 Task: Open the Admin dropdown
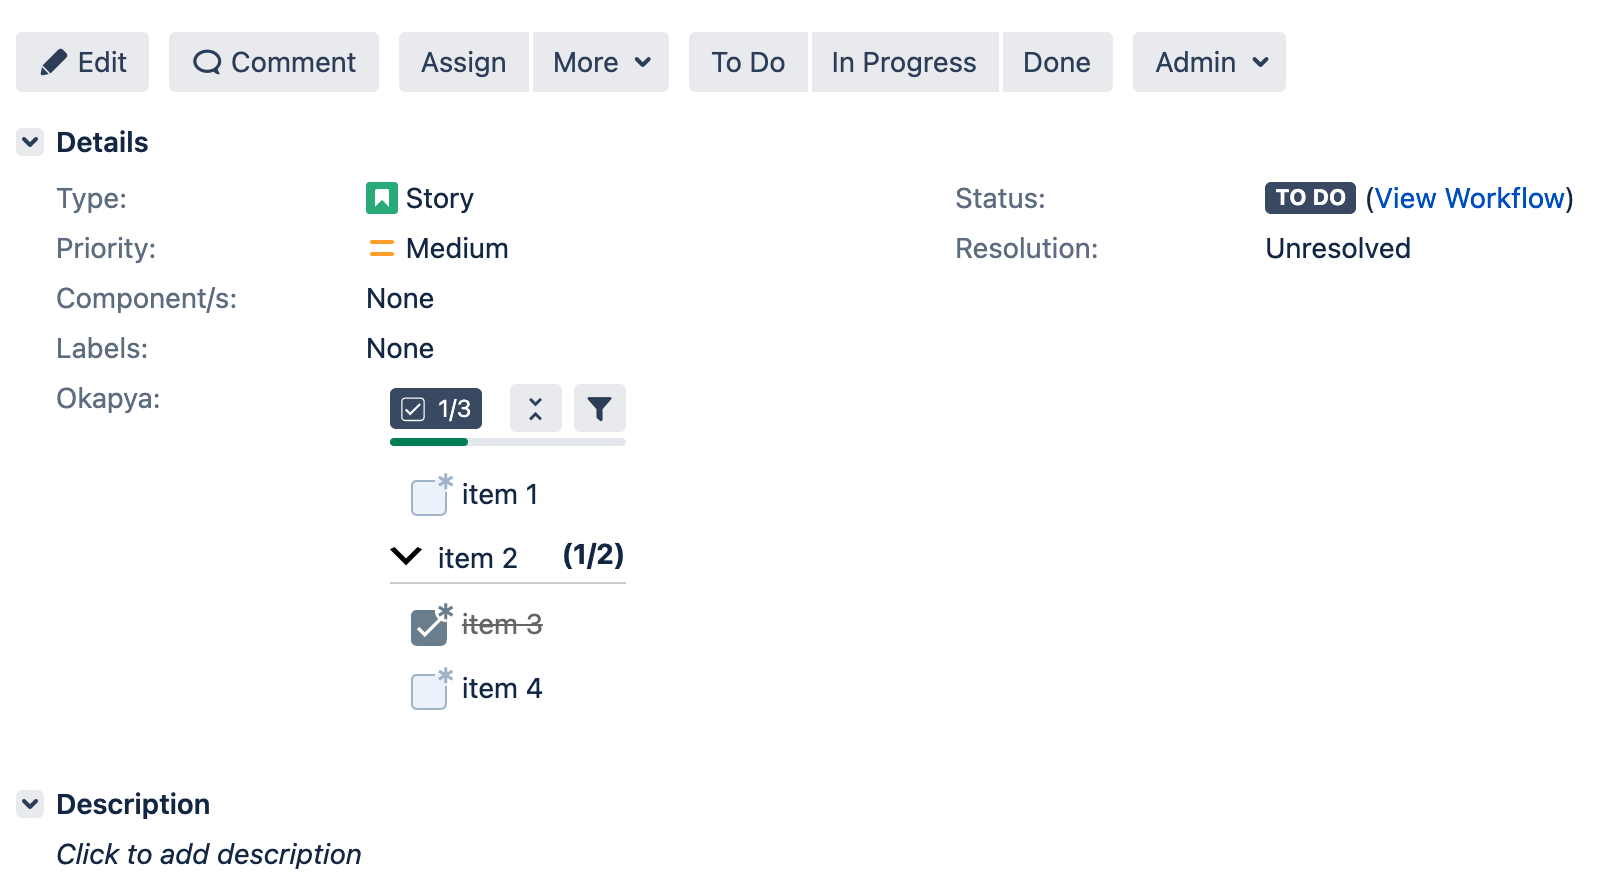tap(1209, 61)
